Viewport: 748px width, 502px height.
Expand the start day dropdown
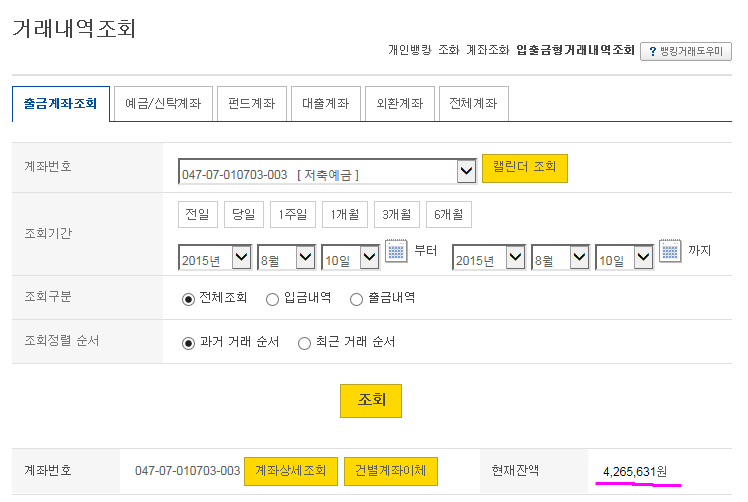368,258
